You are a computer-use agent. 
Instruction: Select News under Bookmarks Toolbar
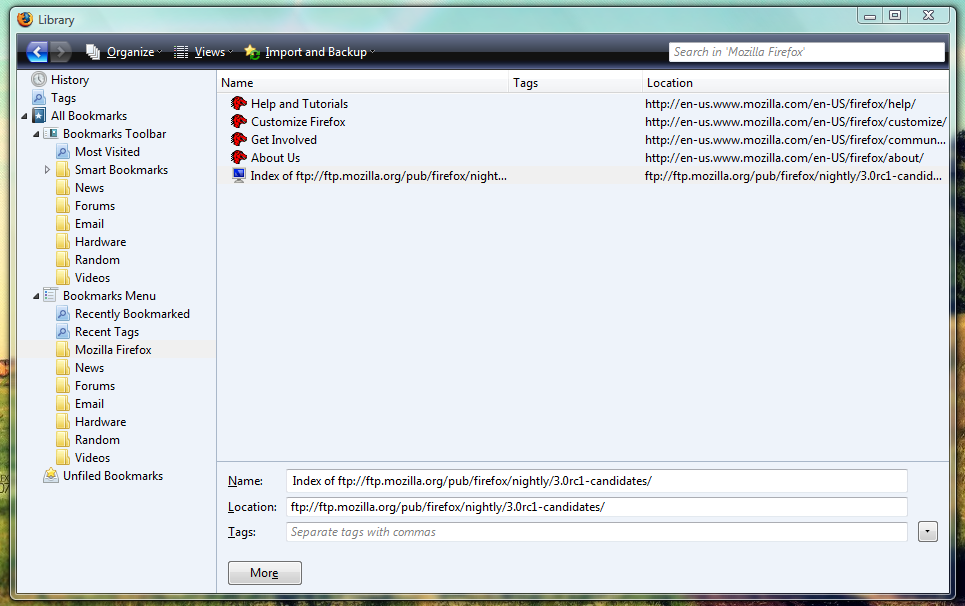click(89, 188)
